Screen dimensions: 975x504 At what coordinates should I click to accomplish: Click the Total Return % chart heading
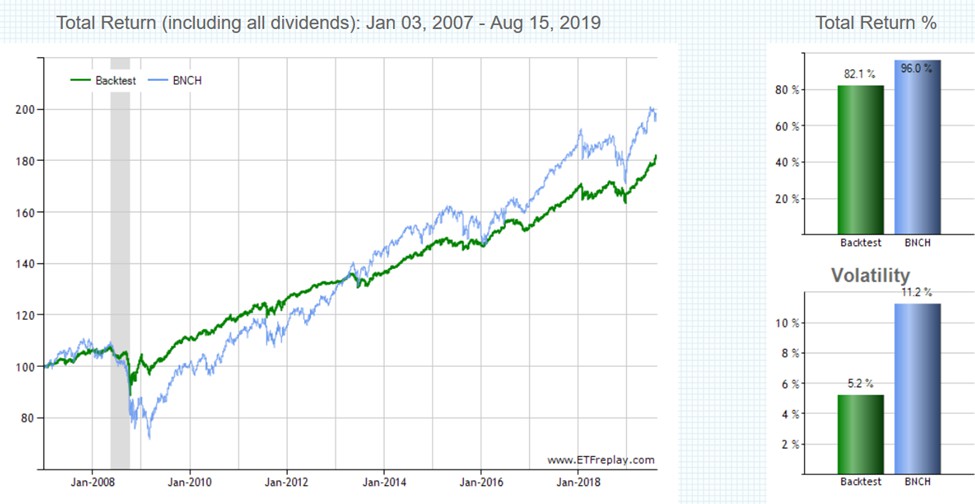pyautogui.click(x=876, y=23)
